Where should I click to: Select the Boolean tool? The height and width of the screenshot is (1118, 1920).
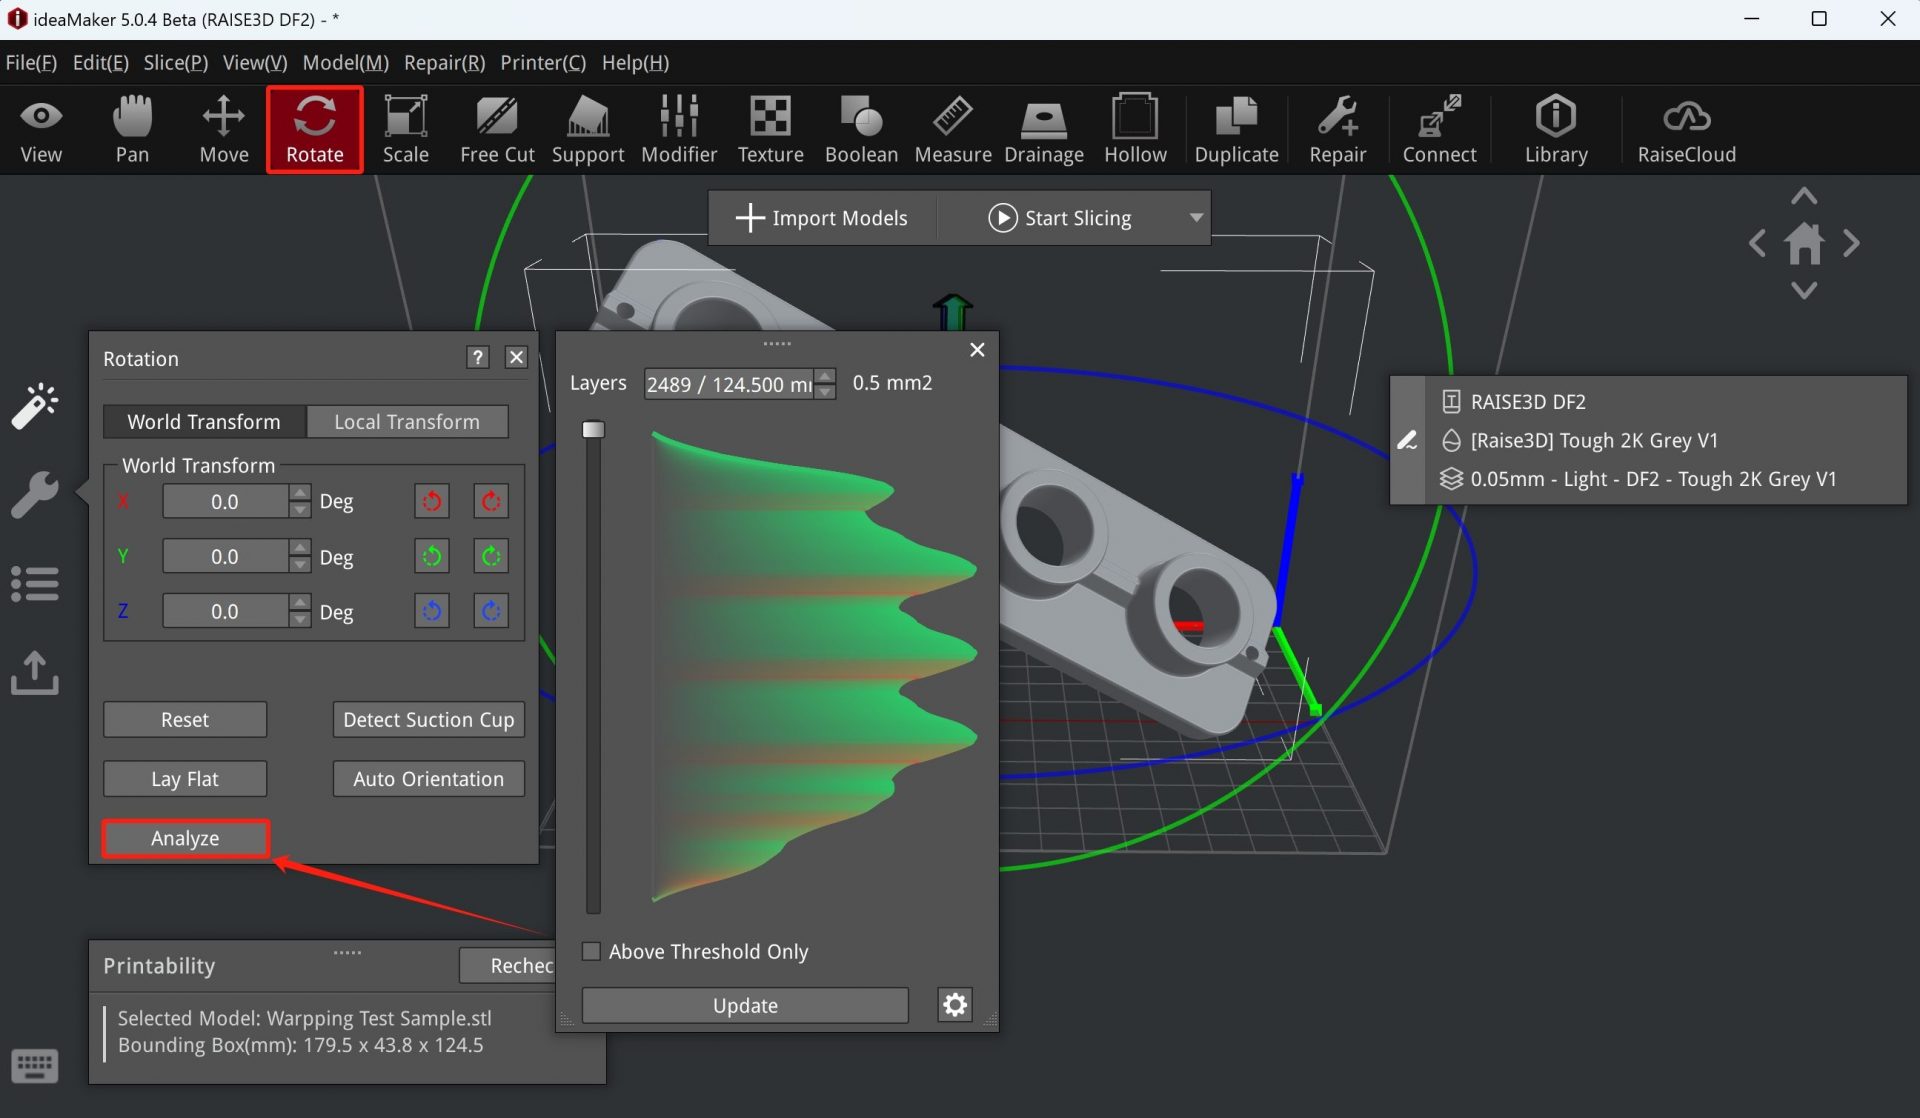coord(860,130)
